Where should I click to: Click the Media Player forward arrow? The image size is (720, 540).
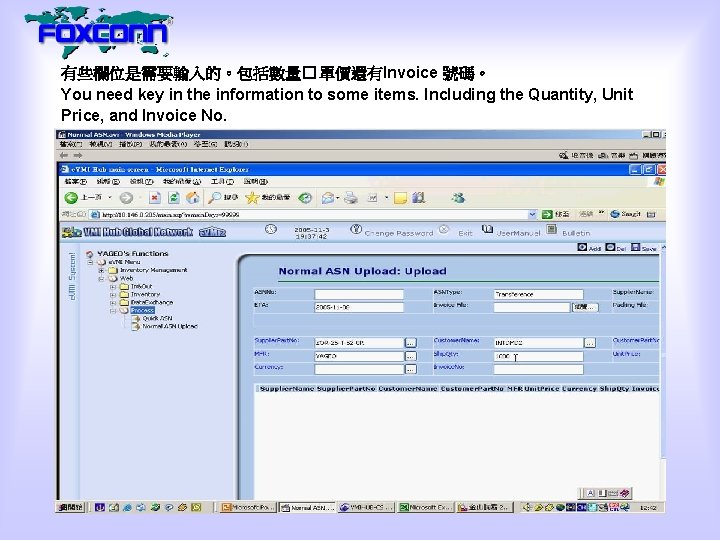(78, 155)
